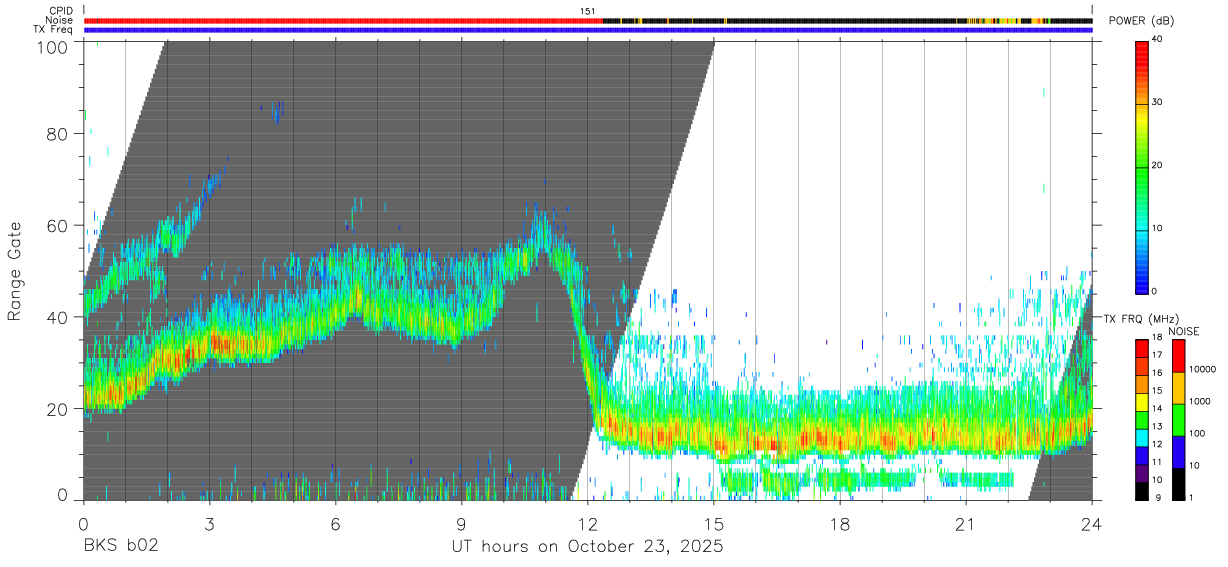
Task: Click x-axis tick label 15
Action: pyautogui.click(x=714, y=525)
